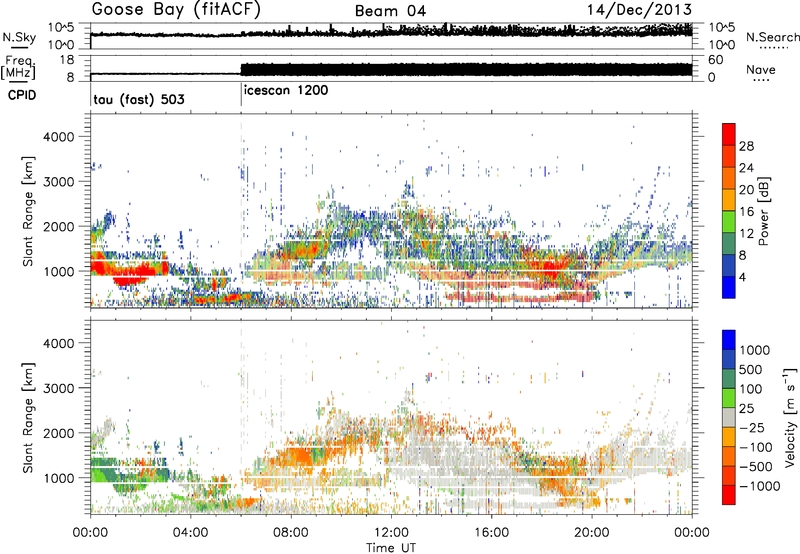This screenshot has width=800, height=554.
Task: Click the 'Velocity [m s-1]' color bar title
Action: (790, 417)
